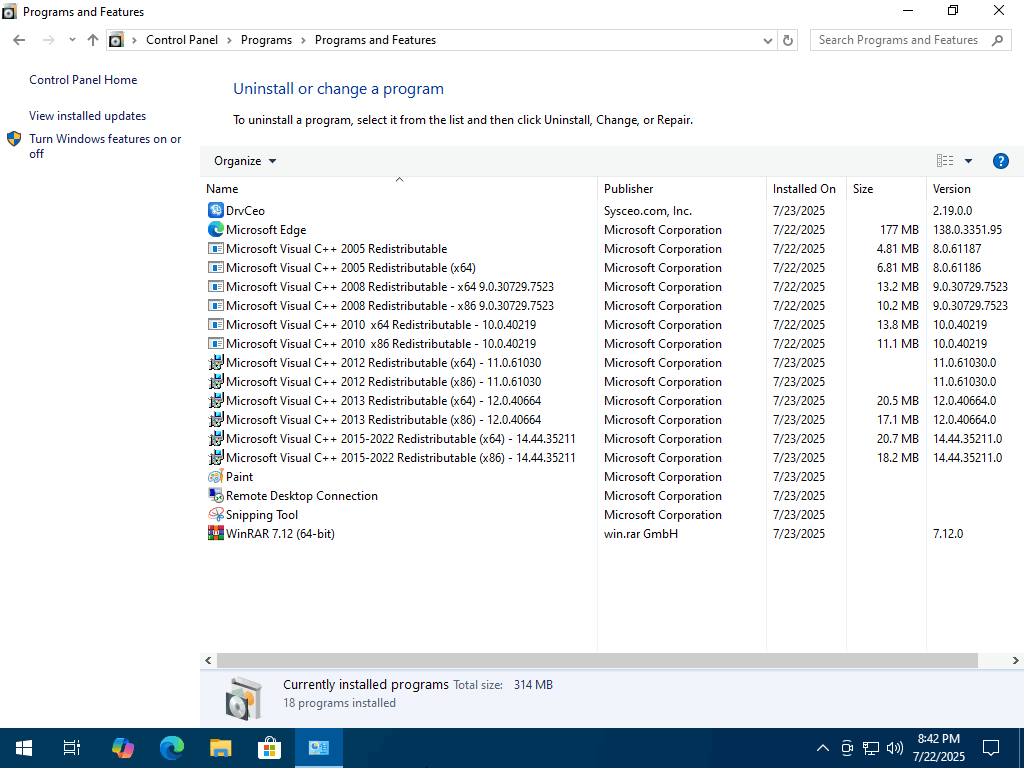
Task: Select Visual C++ 2012 Redistributable (x86) row
Action: pos(612,381)
